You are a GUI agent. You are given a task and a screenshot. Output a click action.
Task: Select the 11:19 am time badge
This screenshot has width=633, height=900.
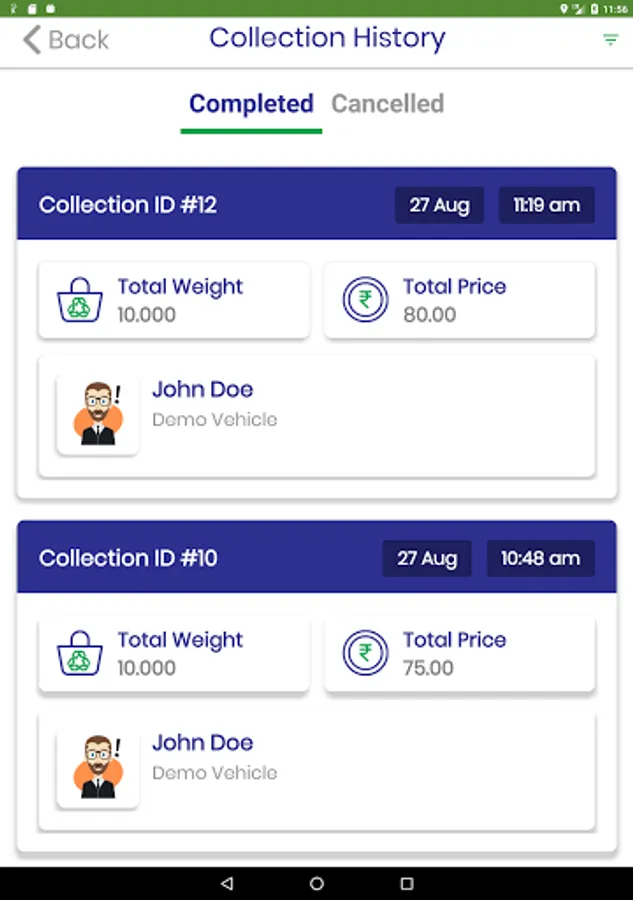[546, 205]
